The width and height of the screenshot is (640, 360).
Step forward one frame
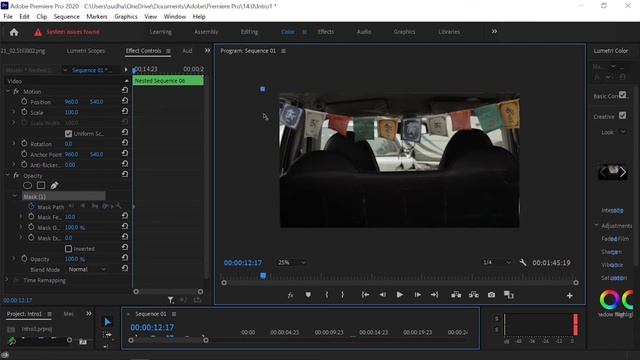[x=418, y=295]
